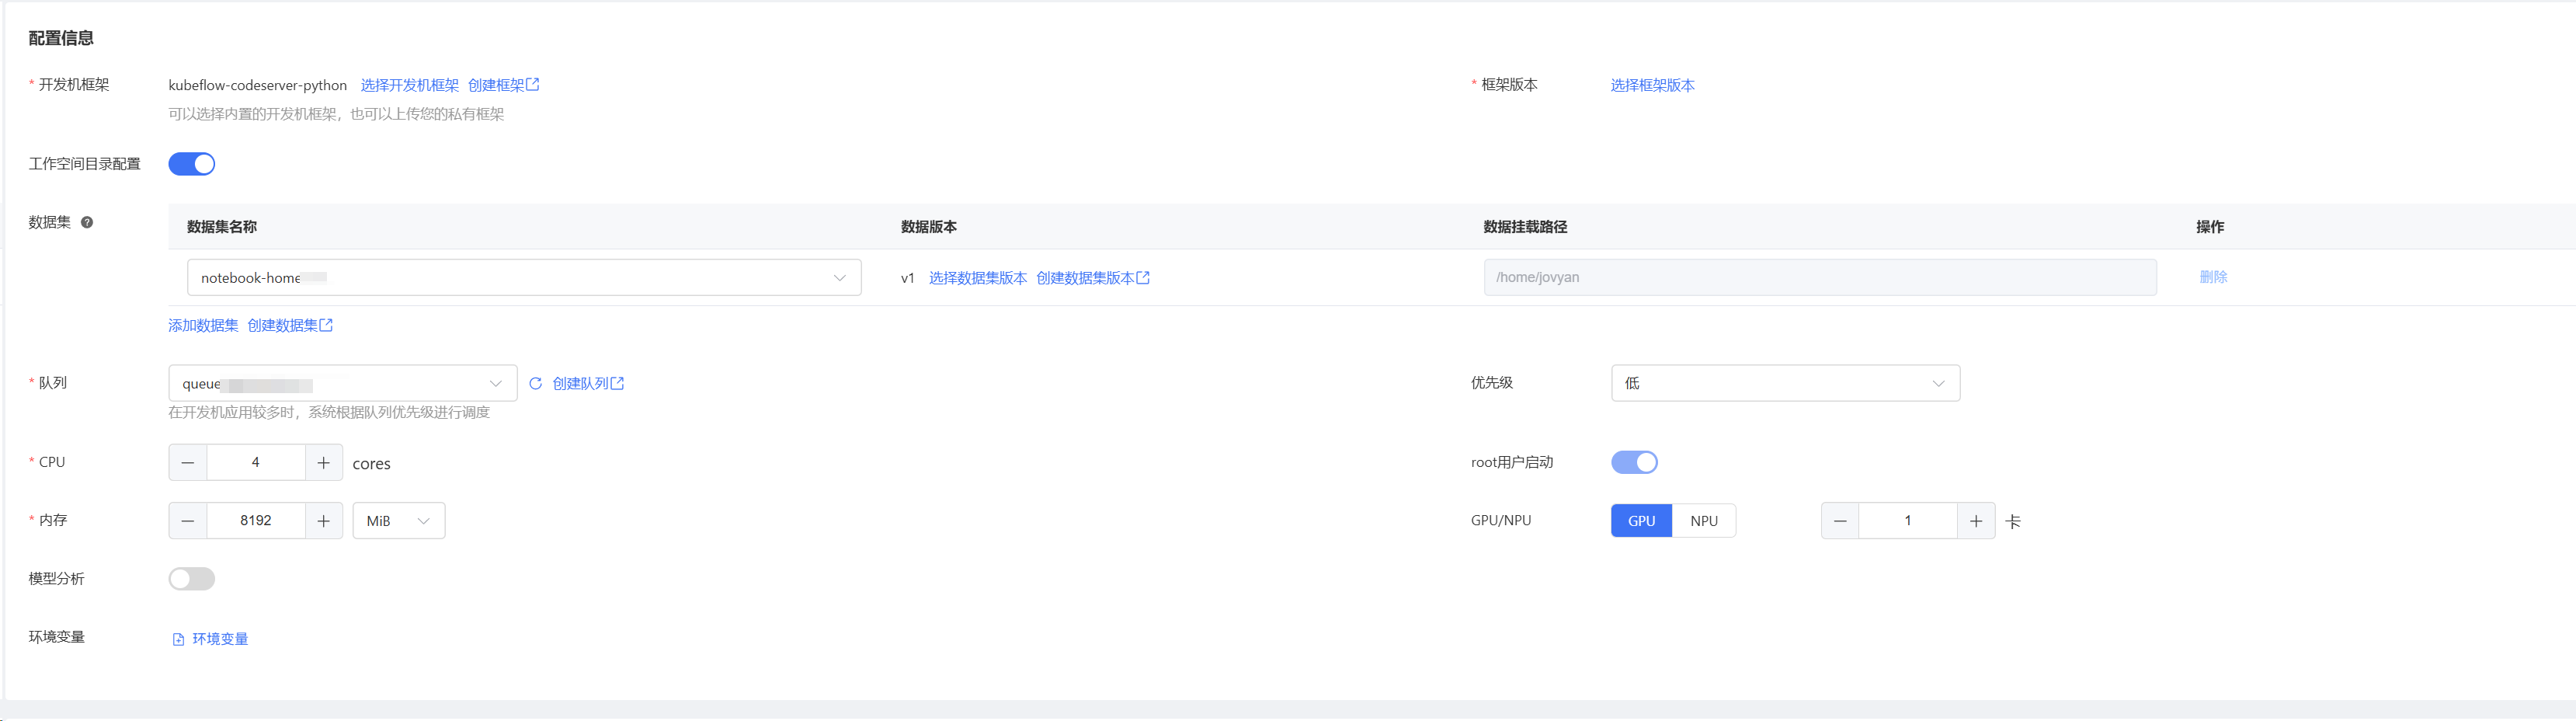Click the 删除 link in dataset row
Viewport: 2576px width, 721px height.
(x=2212, y=277)
